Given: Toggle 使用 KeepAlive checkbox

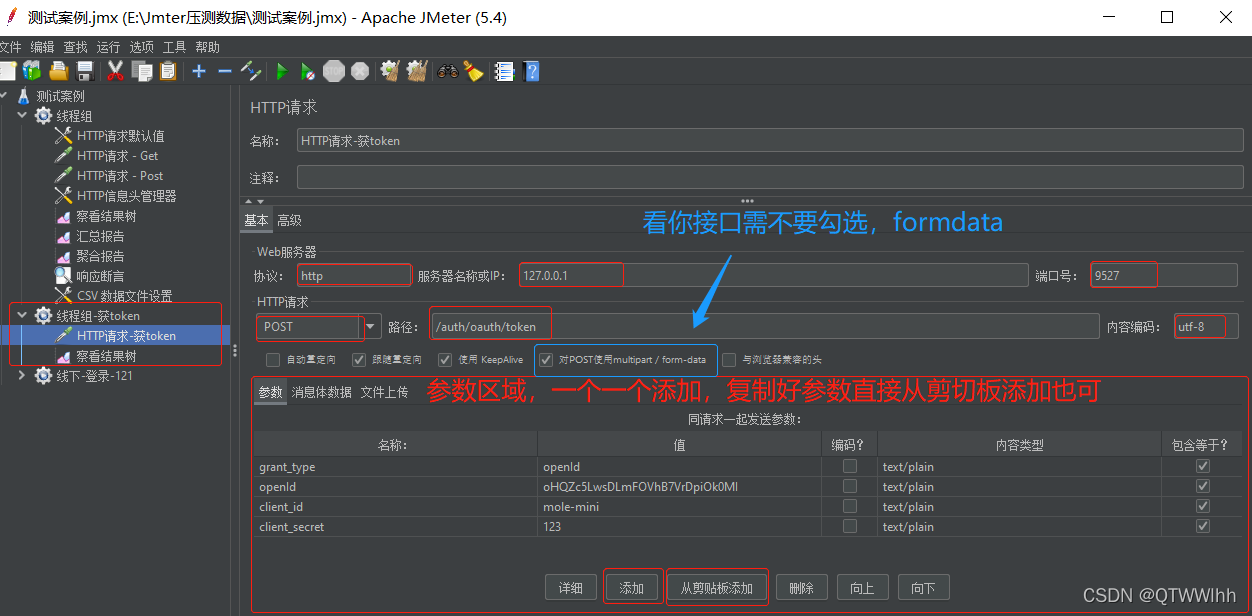Looking at the screenshot, I should tap(446, 359).
